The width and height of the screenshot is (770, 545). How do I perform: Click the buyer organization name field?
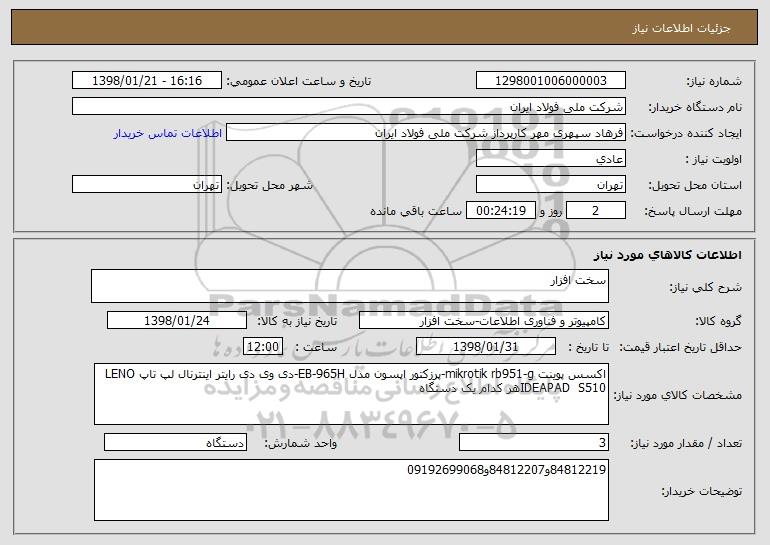[349, 107]
